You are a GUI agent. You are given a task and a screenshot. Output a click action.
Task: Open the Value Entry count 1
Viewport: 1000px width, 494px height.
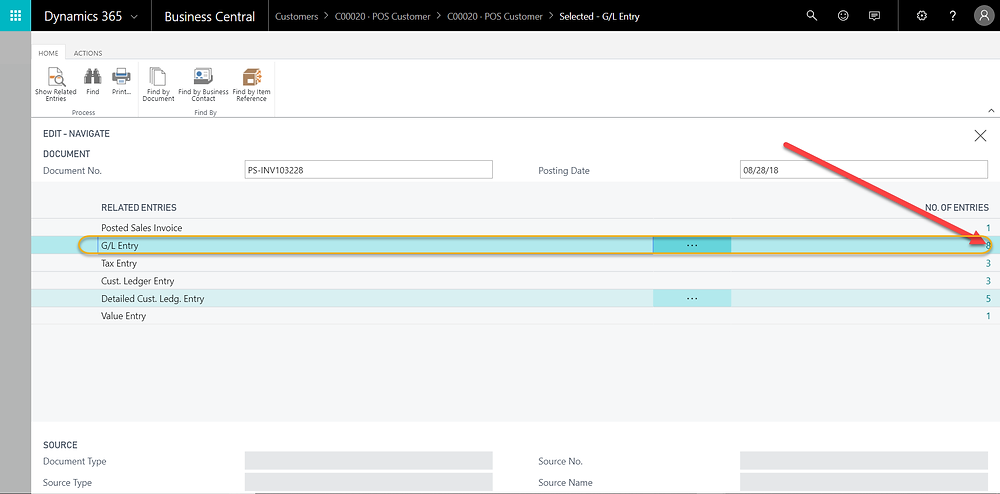coord(989,316)
